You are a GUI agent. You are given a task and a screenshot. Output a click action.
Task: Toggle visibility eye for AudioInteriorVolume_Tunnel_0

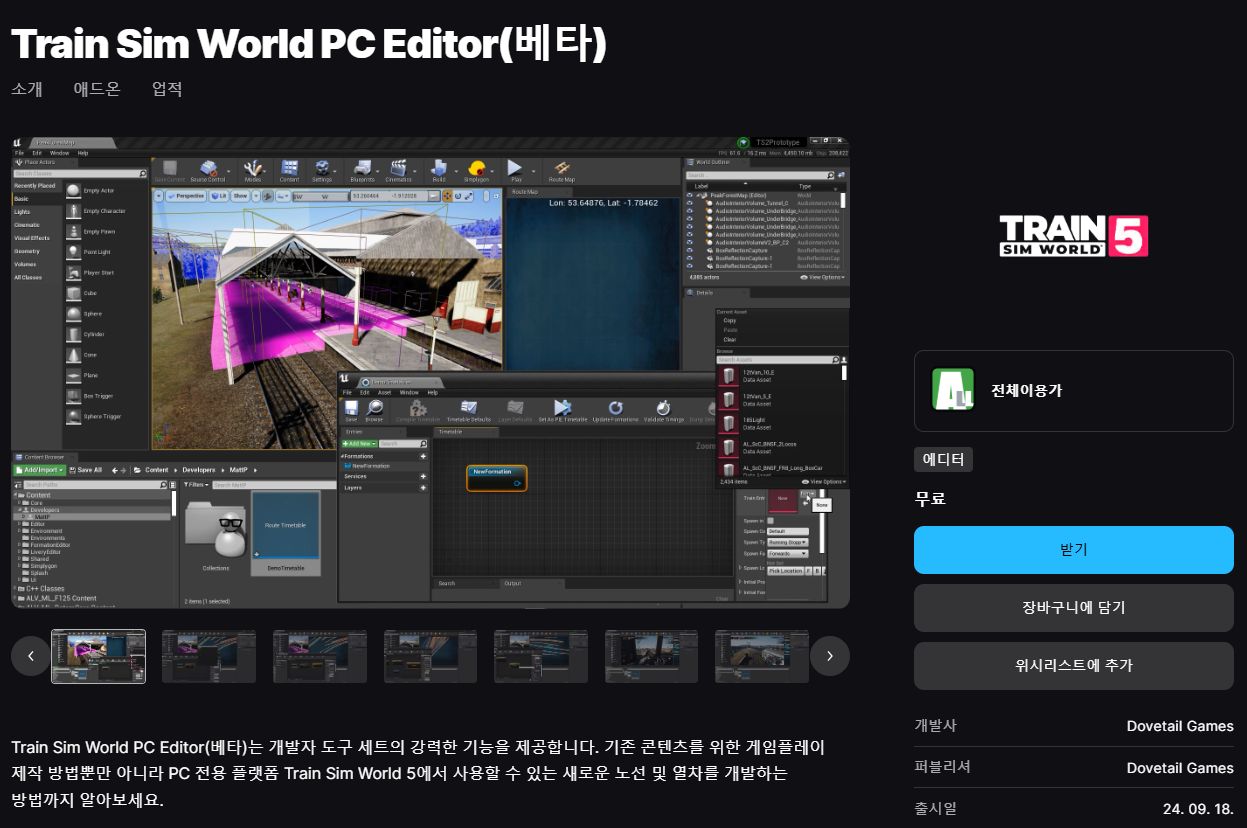[689, 203]
